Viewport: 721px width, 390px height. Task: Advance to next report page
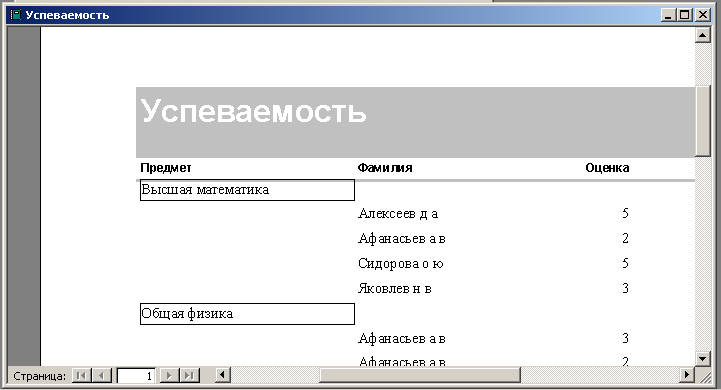coord(169,376)
